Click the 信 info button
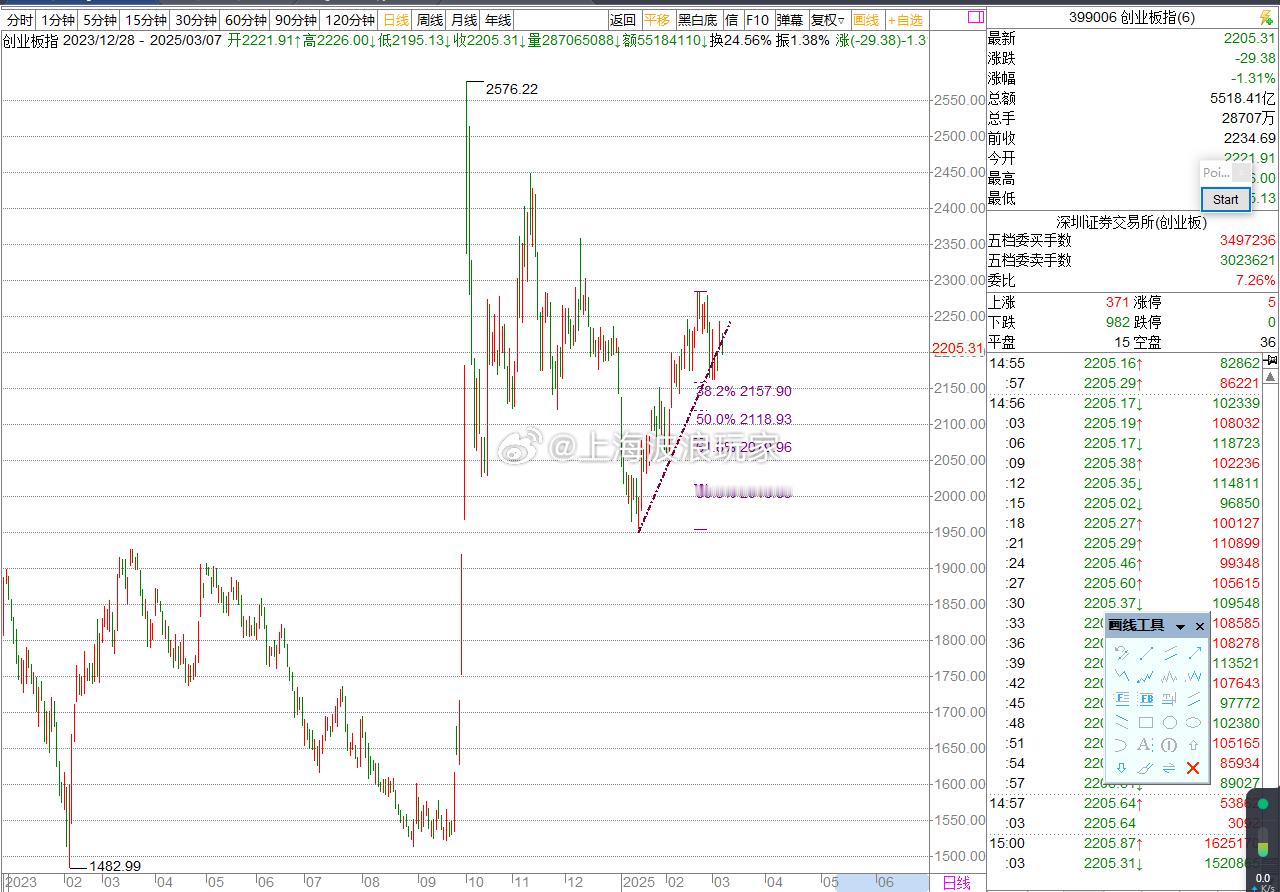 (732, 20)
